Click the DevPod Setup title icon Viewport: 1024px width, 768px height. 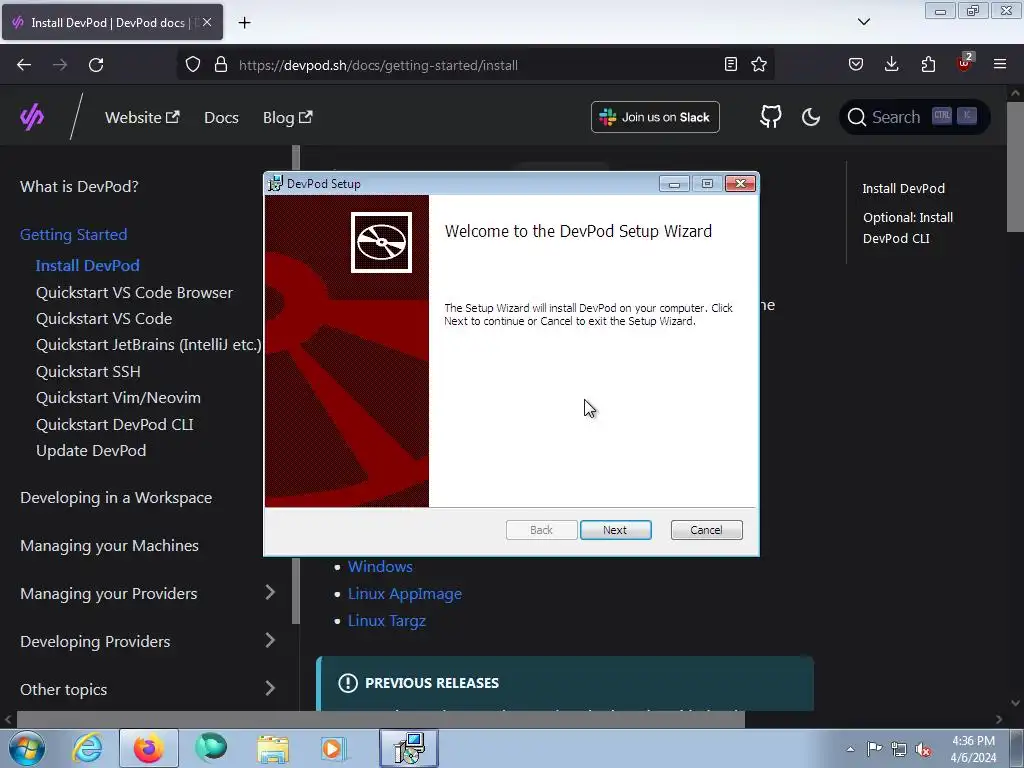click(x=276, y=184)
